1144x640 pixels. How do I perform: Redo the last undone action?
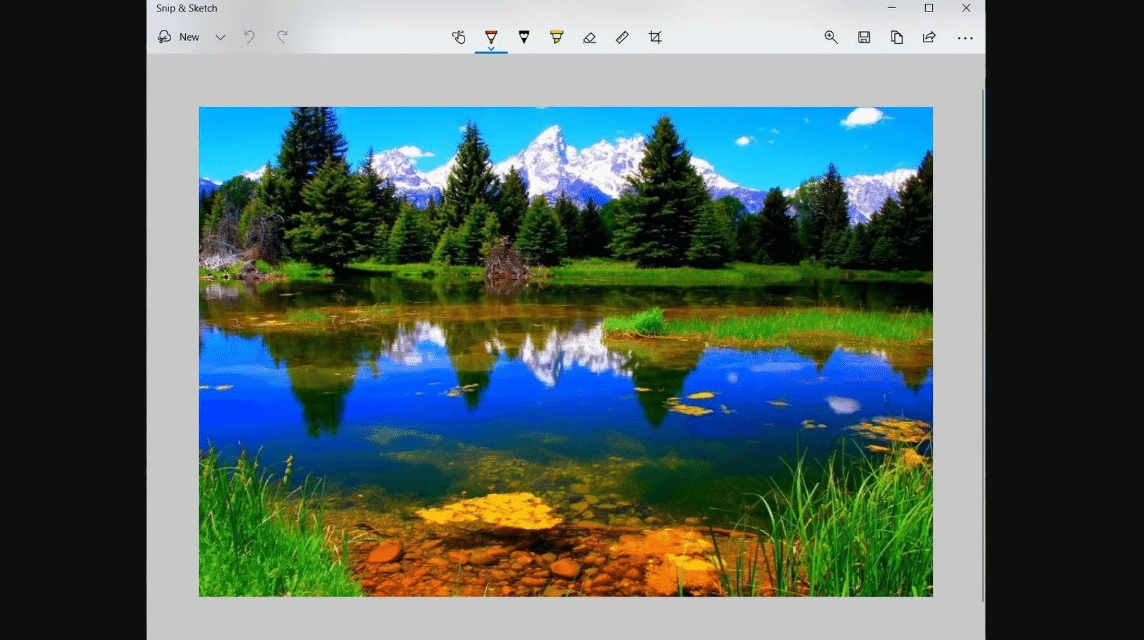(x=282, y=37)
